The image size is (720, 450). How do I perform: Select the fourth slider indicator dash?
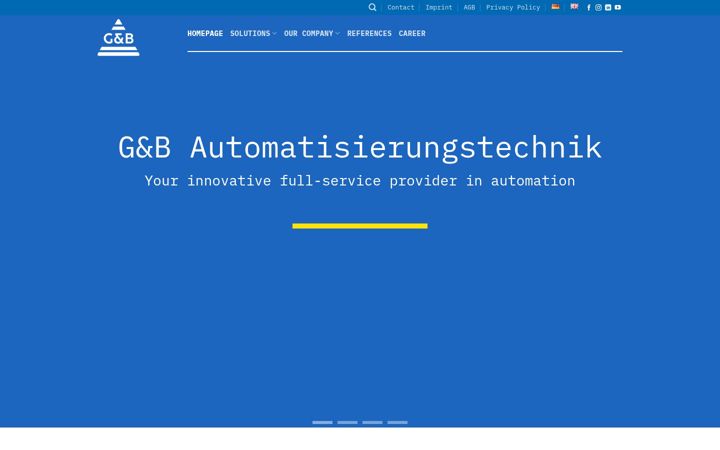coord(397,422)
